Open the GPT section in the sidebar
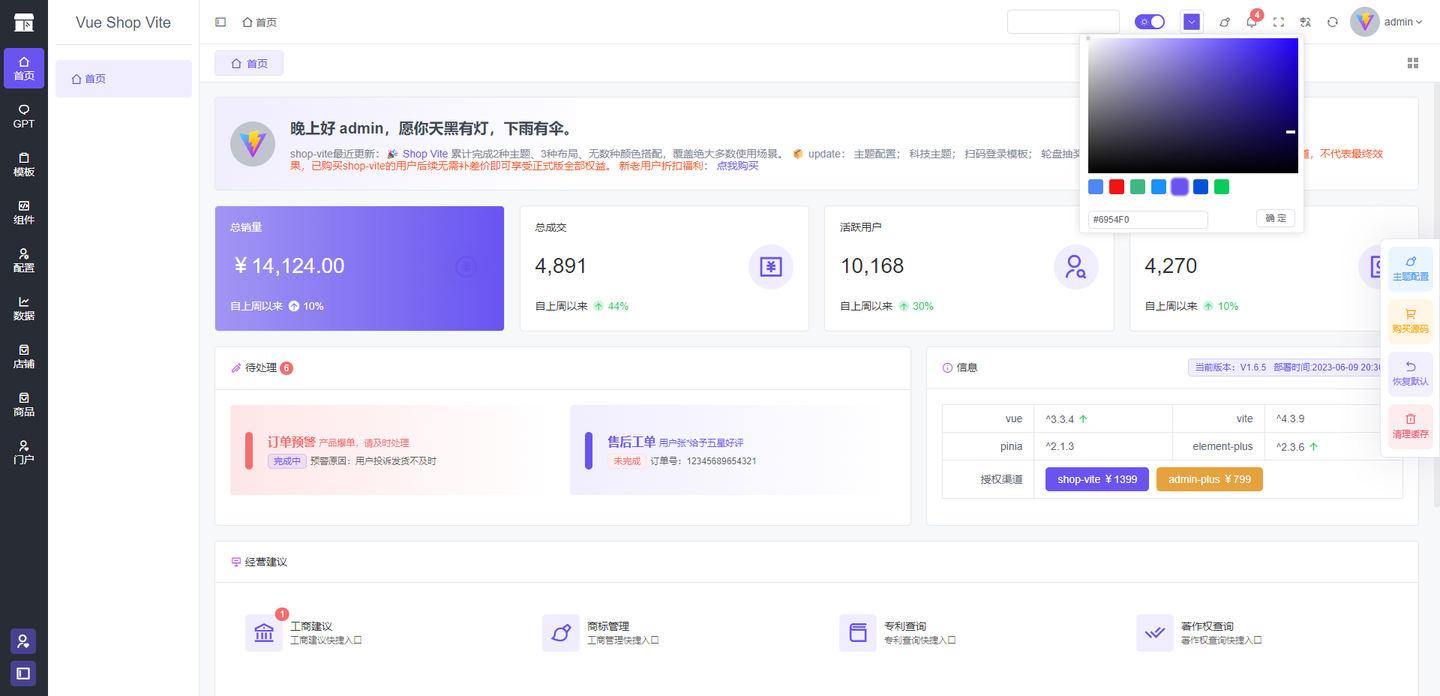The image size is (1440, 696). point(23,116)
